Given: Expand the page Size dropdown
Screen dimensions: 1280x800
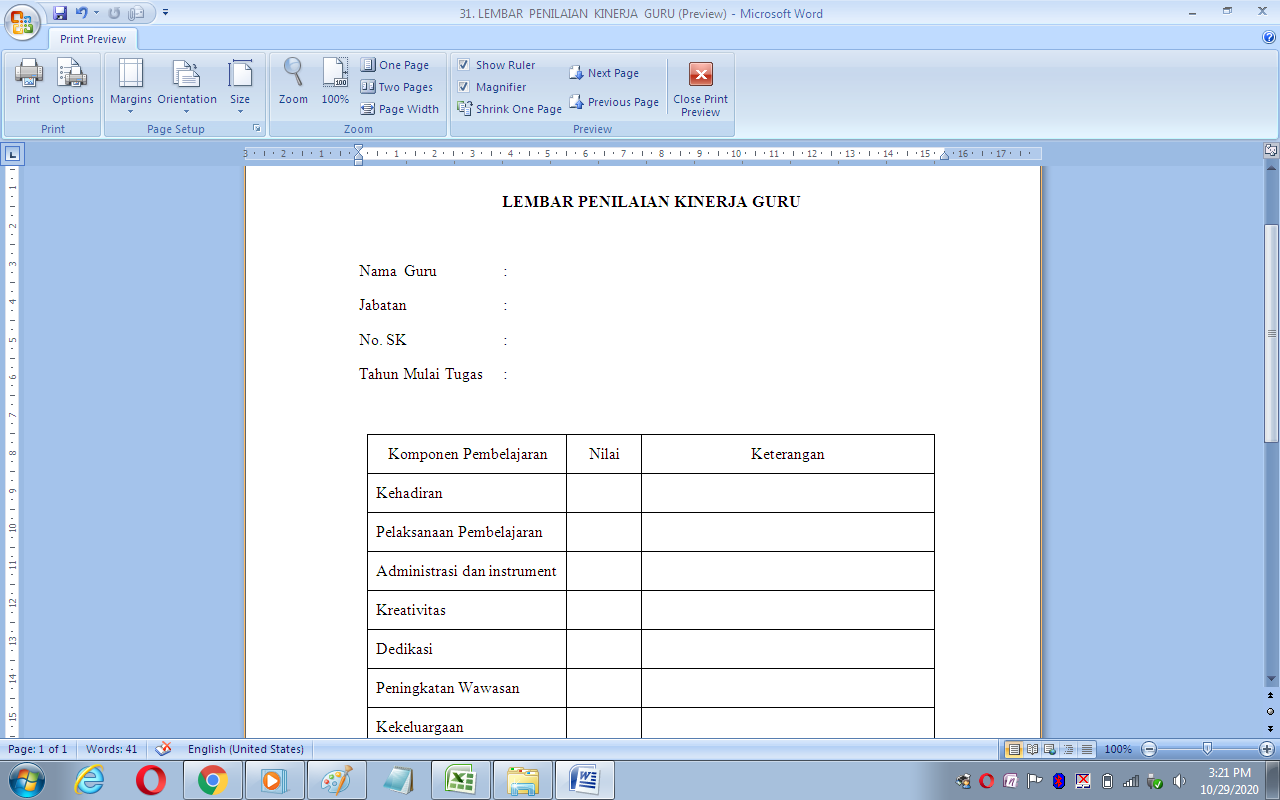Looking at the screenshot, I should coord(240,84).
